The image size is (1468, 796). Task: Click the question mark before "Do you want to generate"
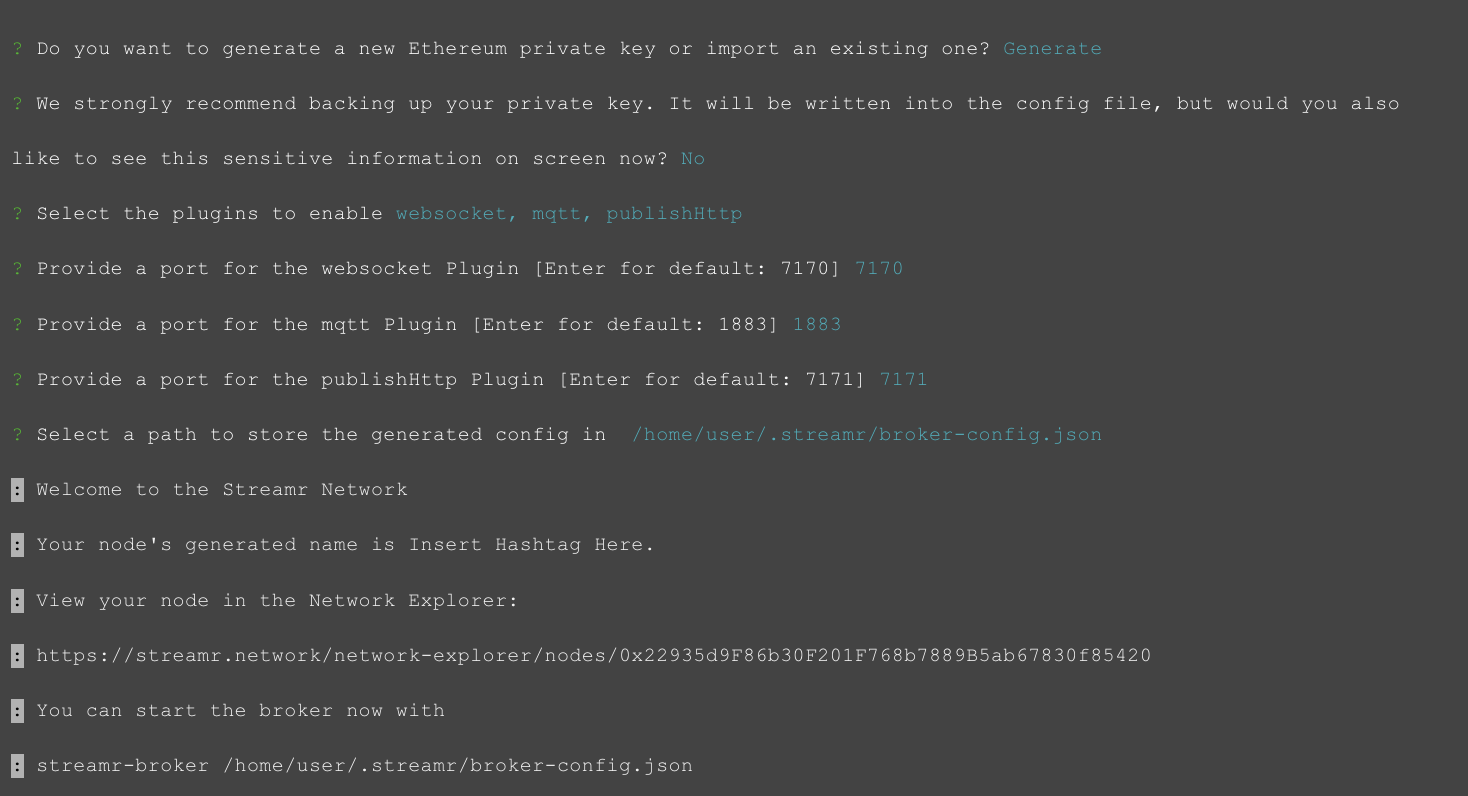pyautogui.click(x=17, y=49)
